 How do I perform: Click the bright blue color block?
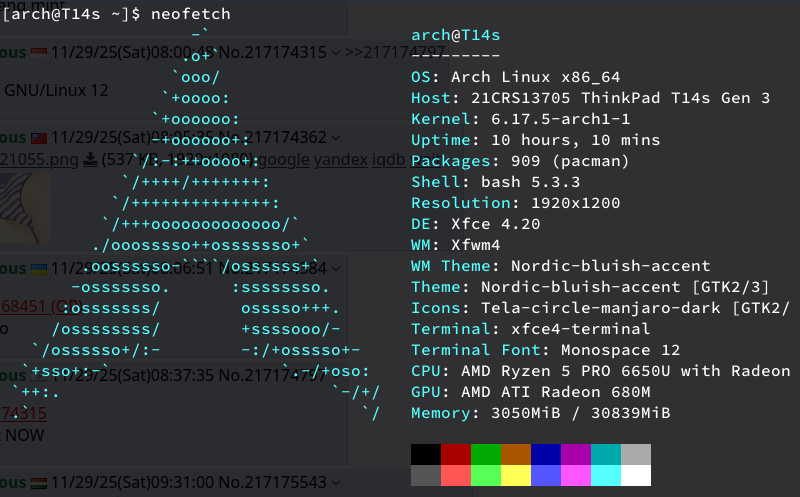546,475
